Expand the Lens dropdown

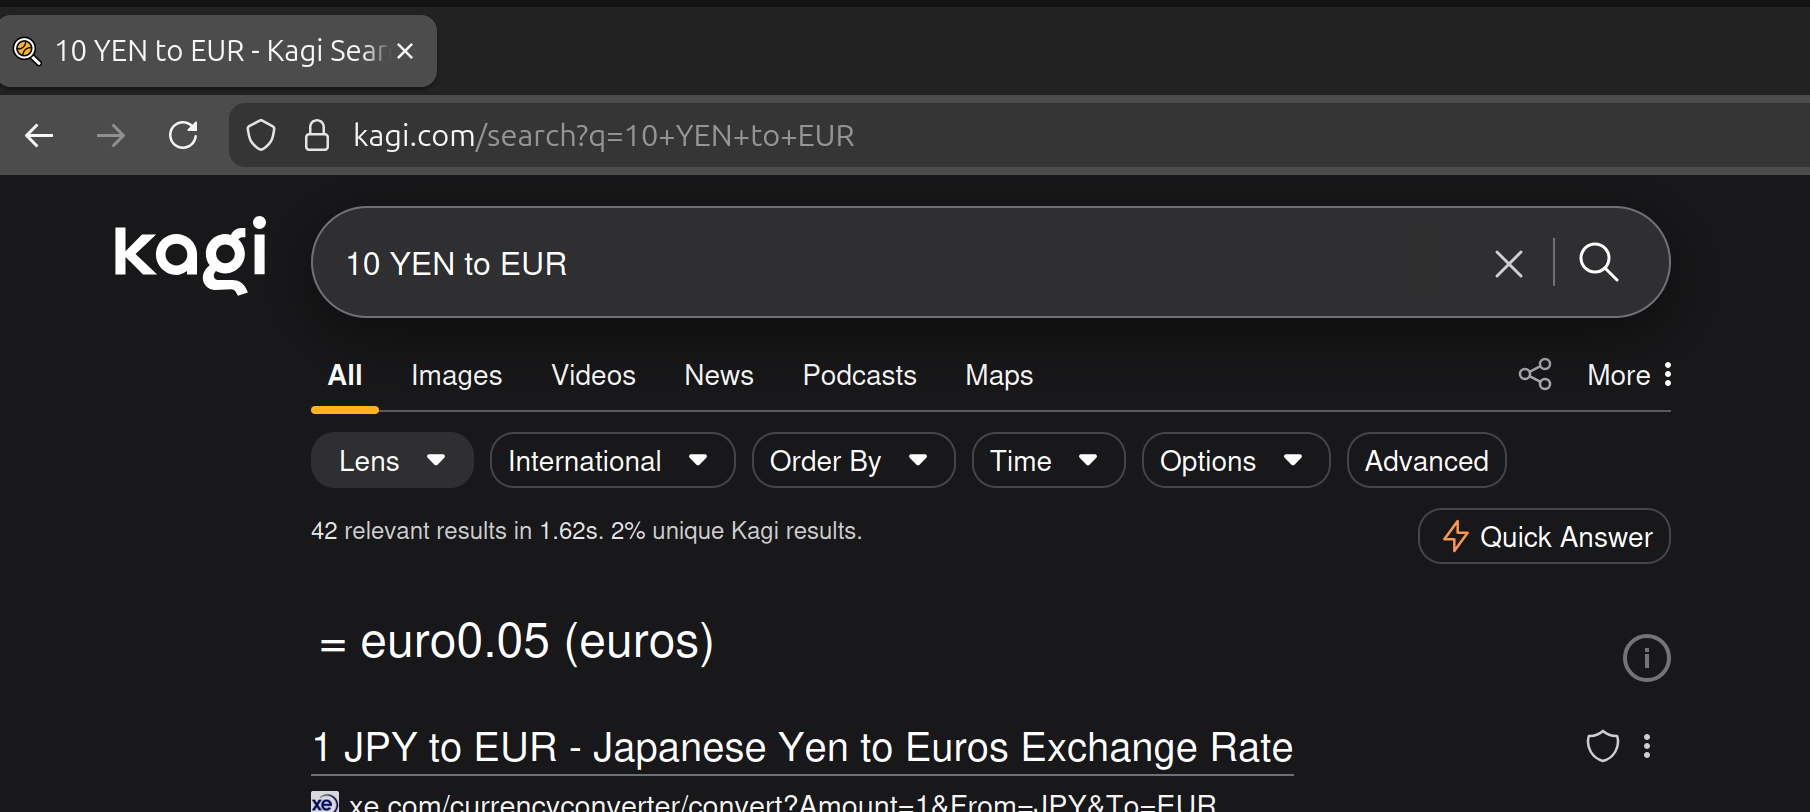coord(392,461)
